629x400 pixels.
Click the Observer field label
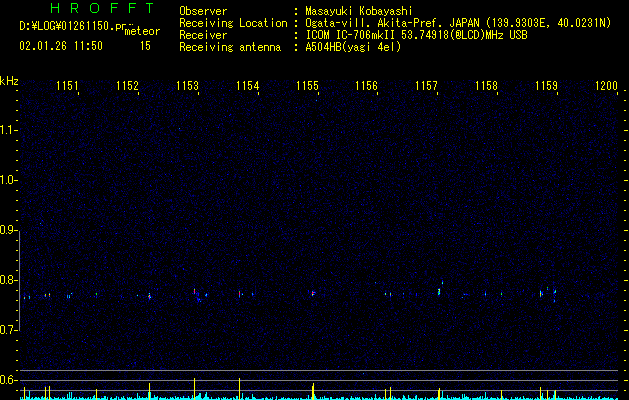[x=203, y=11]
